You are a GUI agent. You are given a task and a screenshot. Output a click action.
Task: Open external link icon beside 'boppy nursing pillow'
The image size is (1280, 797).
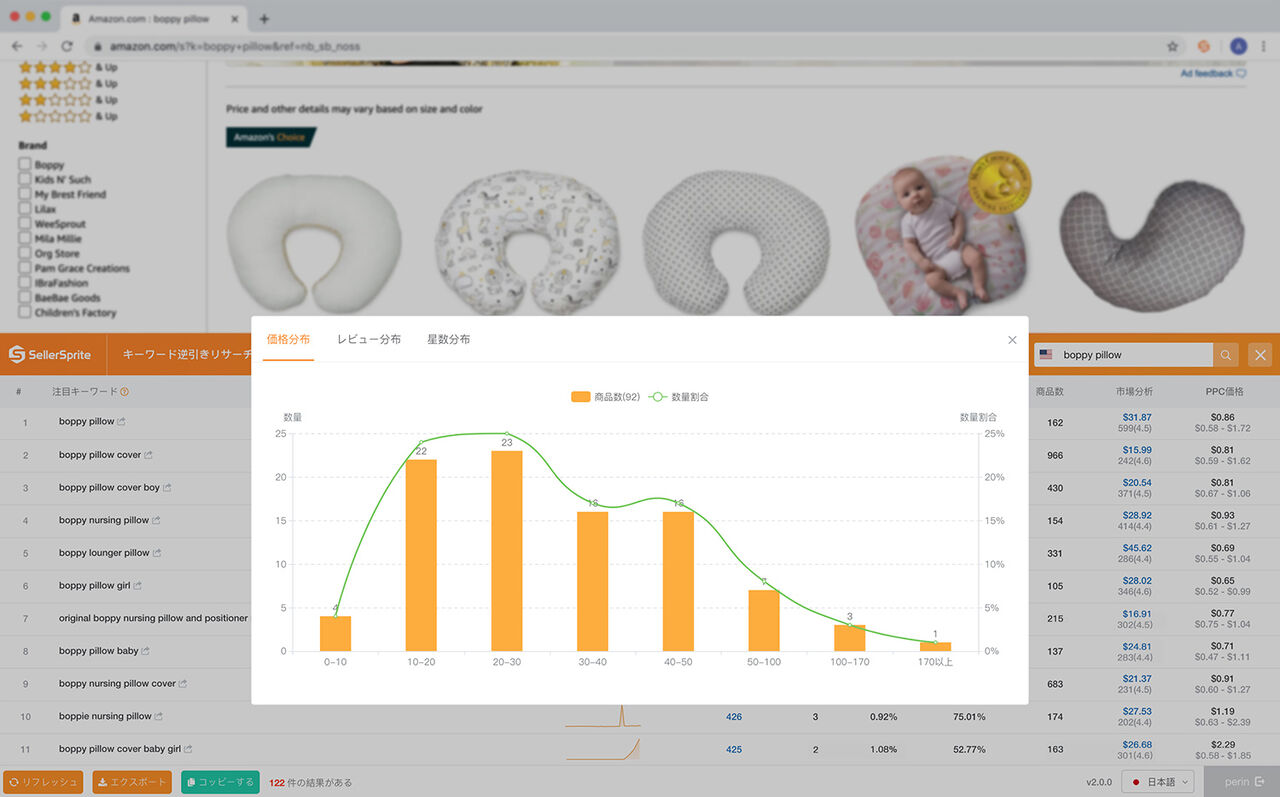point(157,521)
